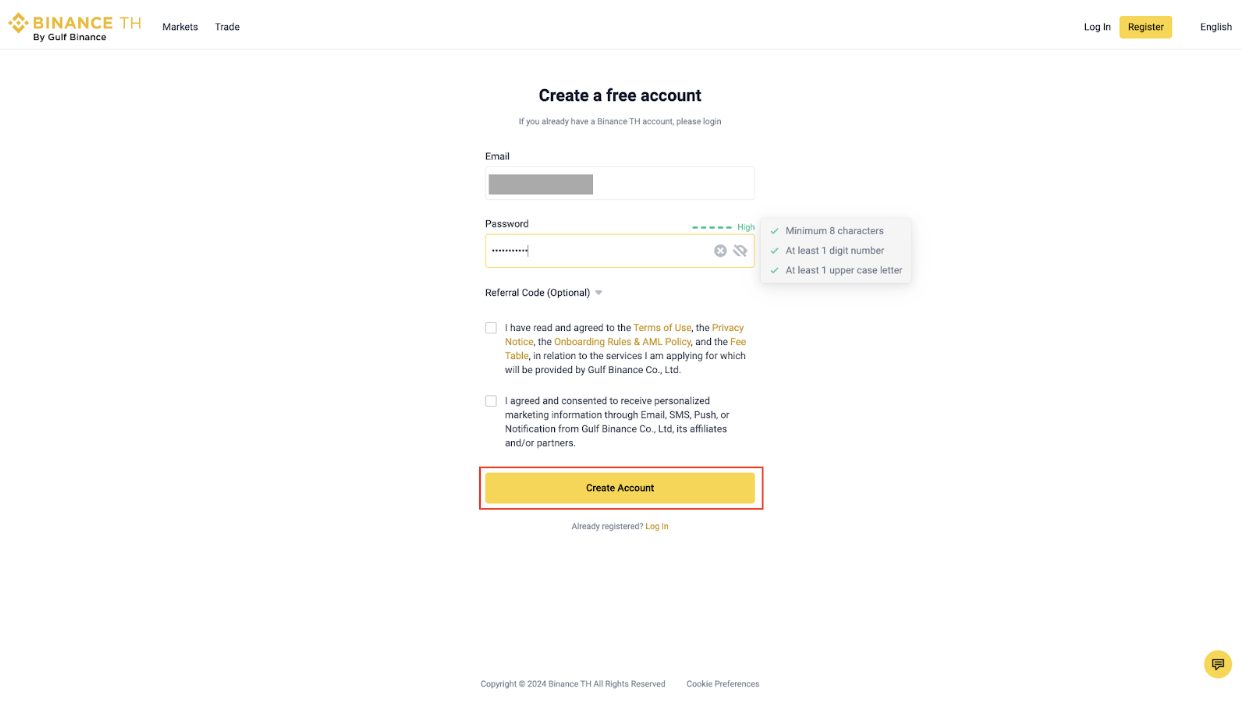The image size is (1254, 718).
Task: Collapse the Referral Code disclosure arrow
Action: click(598, 292)
